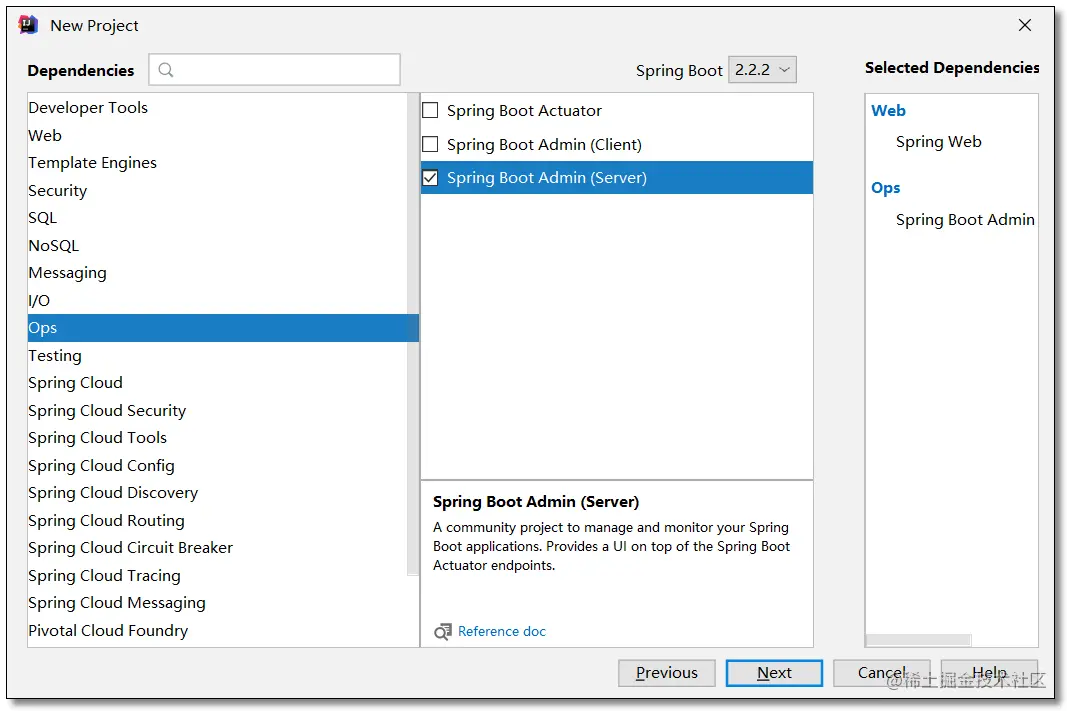
Task: Click the Previous button
Action: pos(667,673)
